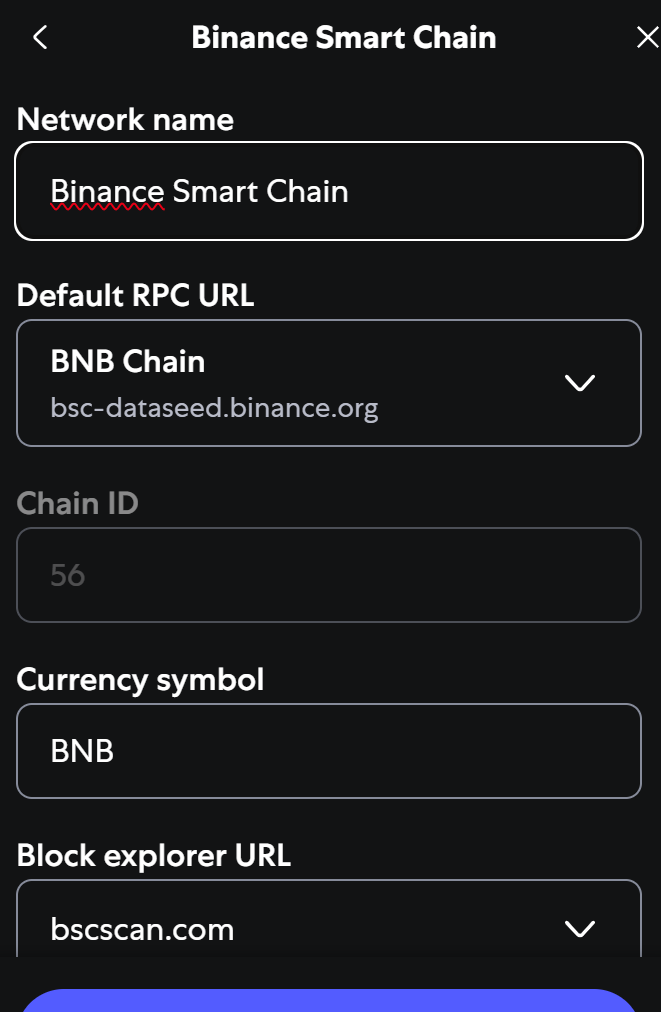The image size is (661, 1012).
Task: Focus the Currency symbol field containing BNB
Action: coord(328,751)
